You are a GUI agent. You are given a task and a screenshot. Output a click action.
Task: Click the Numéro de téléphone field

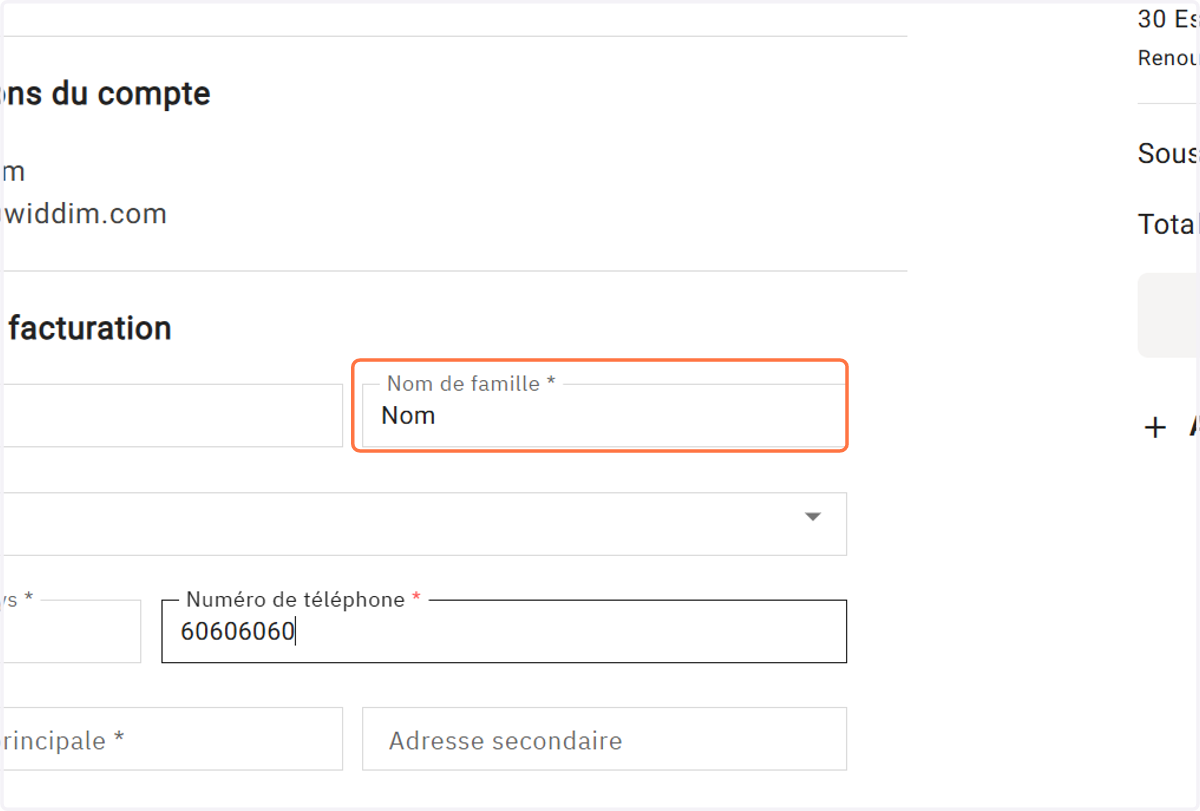coord(504,631)
